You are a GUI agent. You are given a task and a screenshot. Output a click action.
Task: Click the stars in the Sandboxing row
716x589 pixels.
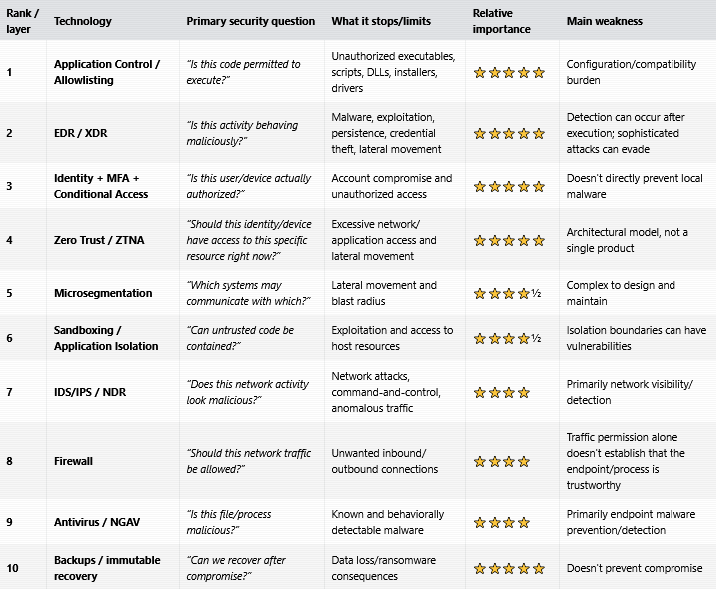(507, 339)
